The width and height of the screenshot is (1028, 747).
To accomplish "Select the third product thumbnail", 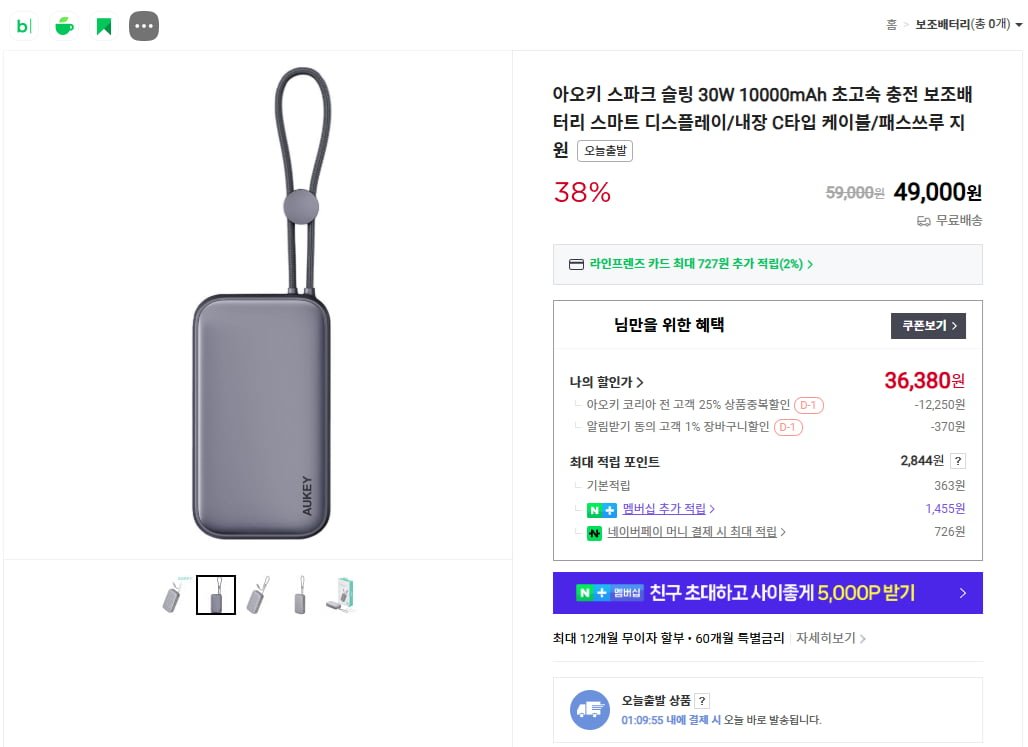I will click(257, 595).
